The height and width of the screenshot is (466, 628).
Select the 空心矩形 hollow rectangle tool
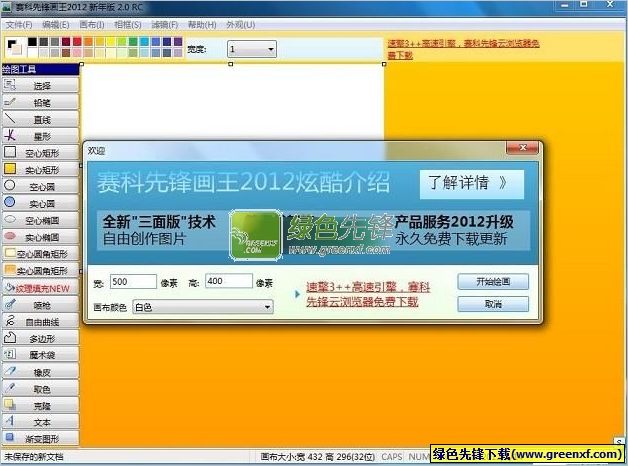click(40, 153)
